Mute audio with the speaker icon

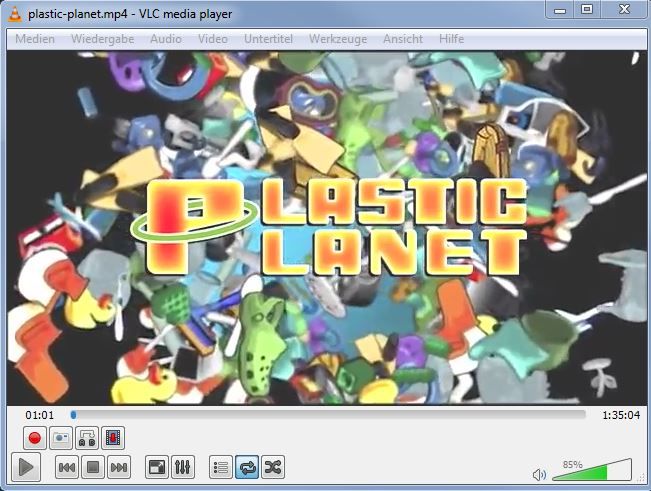point(539,474)
